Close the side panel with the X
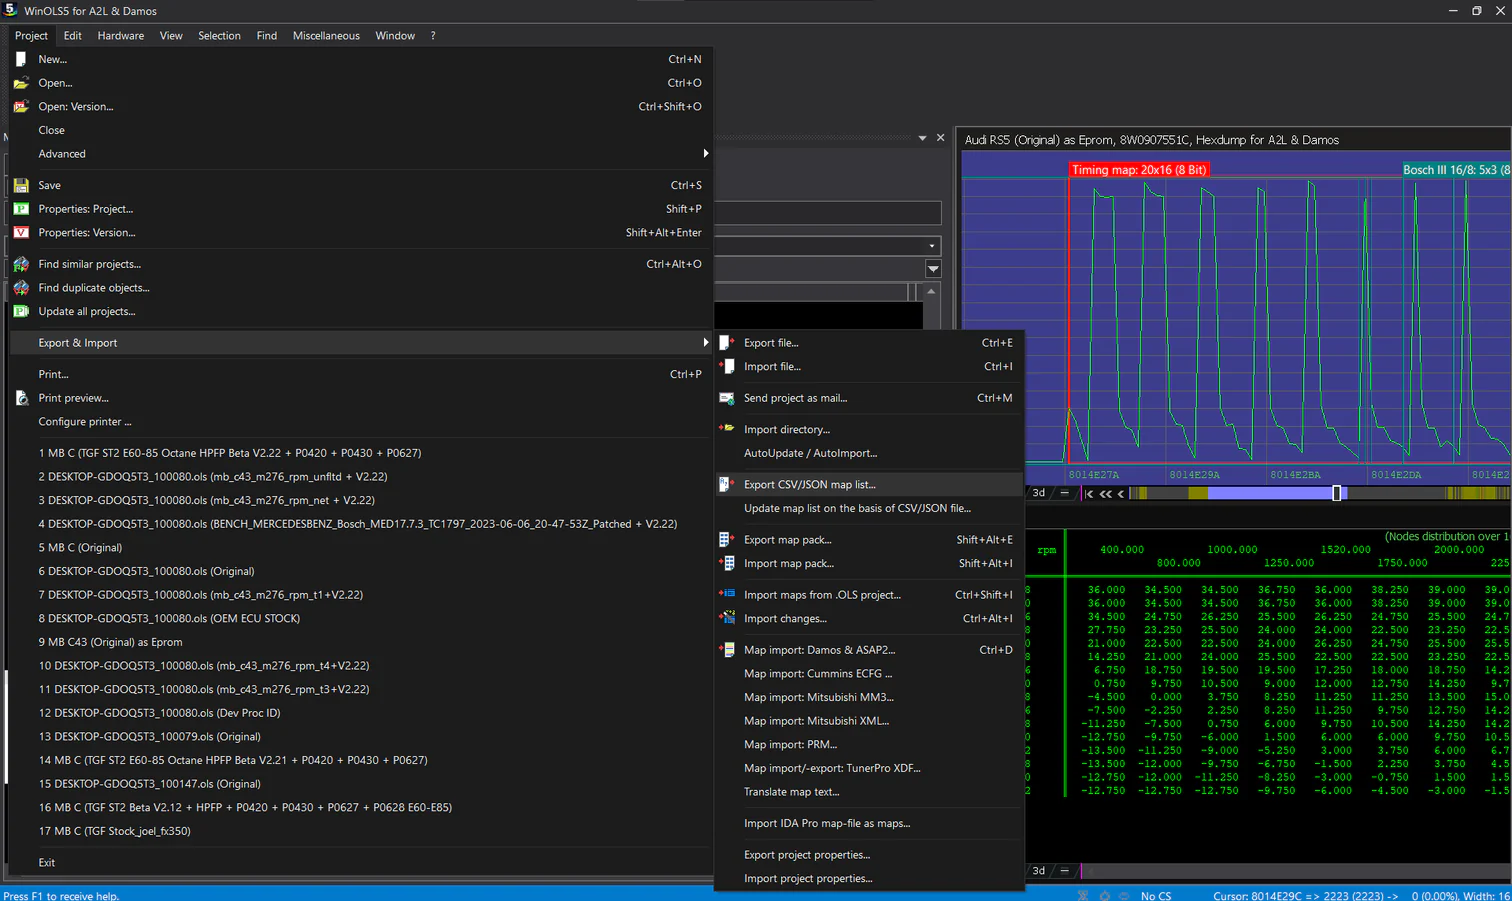 point(940,138)
